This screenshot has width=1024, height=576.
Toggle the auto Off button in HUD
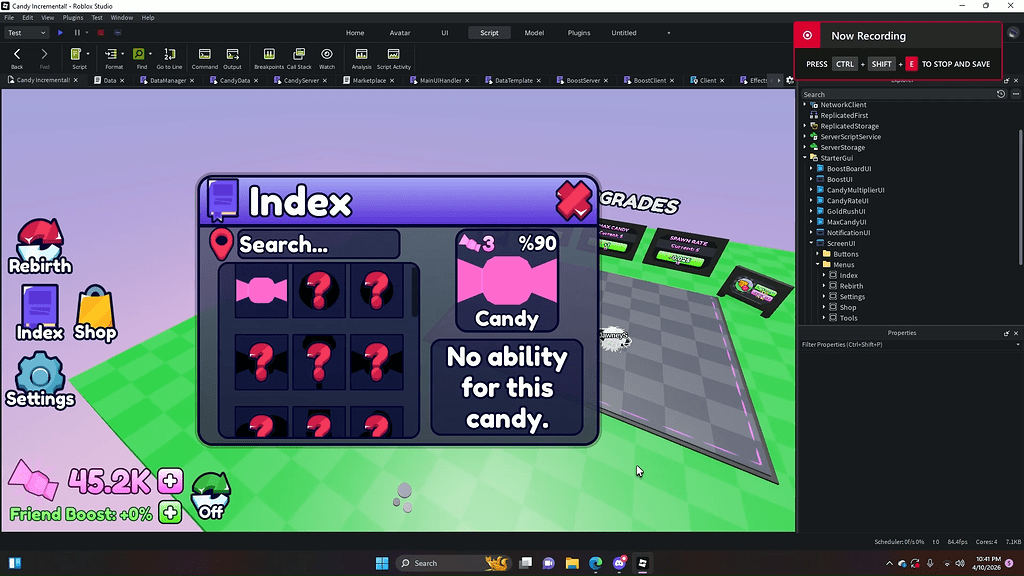click(x=210, y=496)
